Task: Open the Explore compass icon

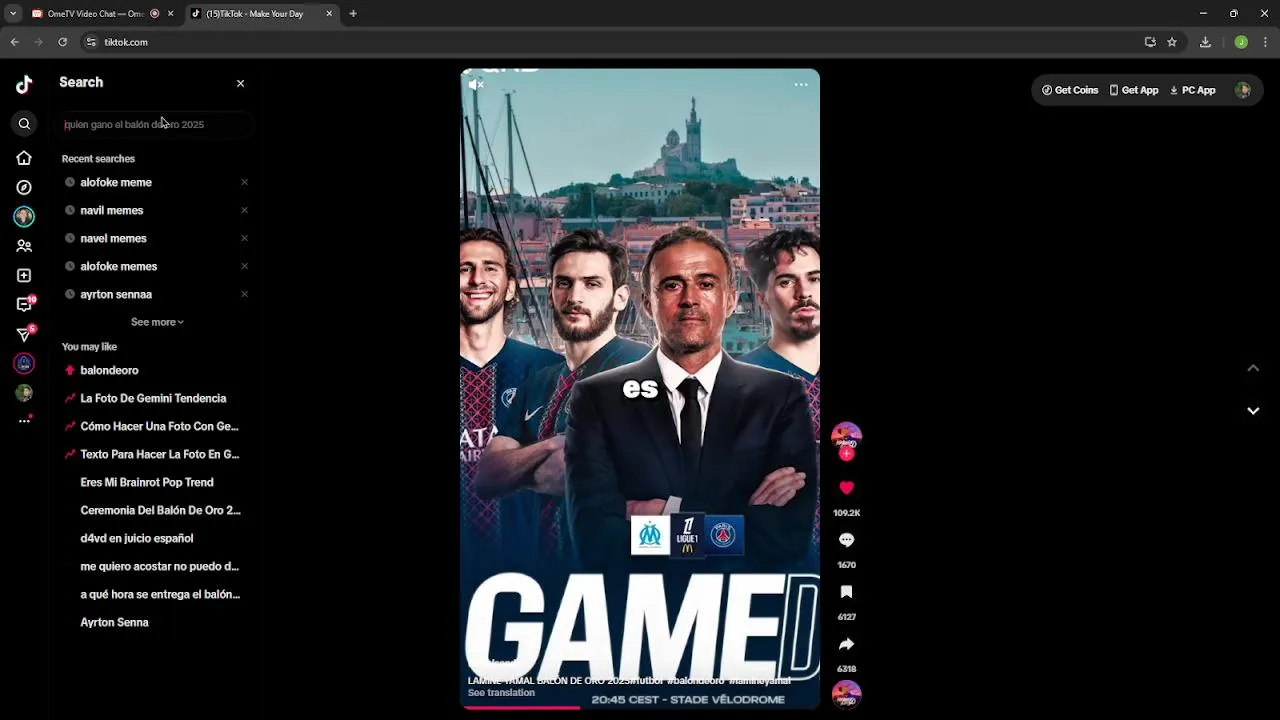Action: tap(24, 187)
